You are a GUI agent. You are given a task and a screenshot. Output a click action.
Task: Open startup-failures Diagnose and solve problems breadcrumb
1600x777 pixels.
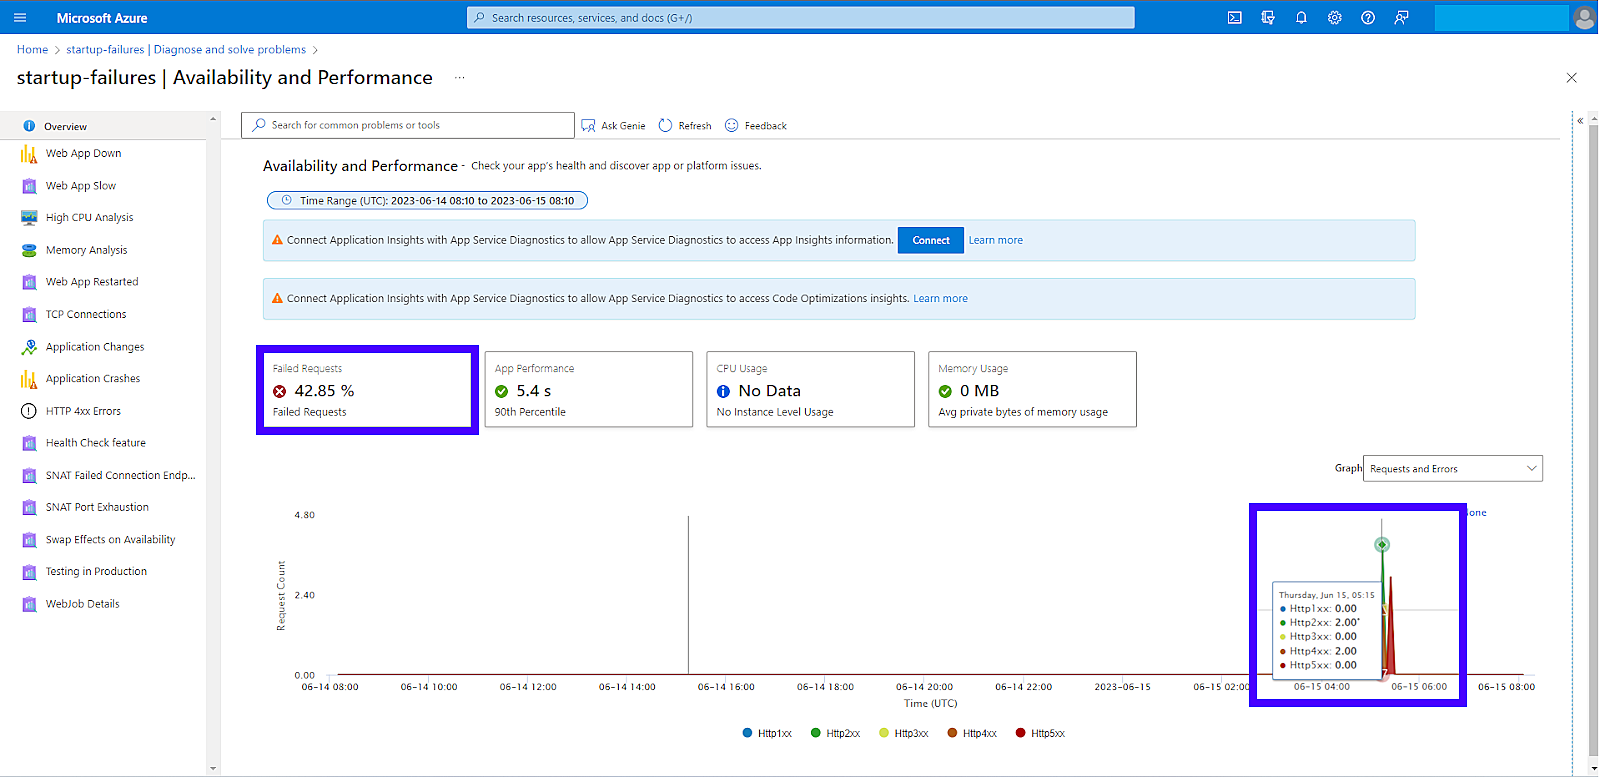click(x=186, y=50)
